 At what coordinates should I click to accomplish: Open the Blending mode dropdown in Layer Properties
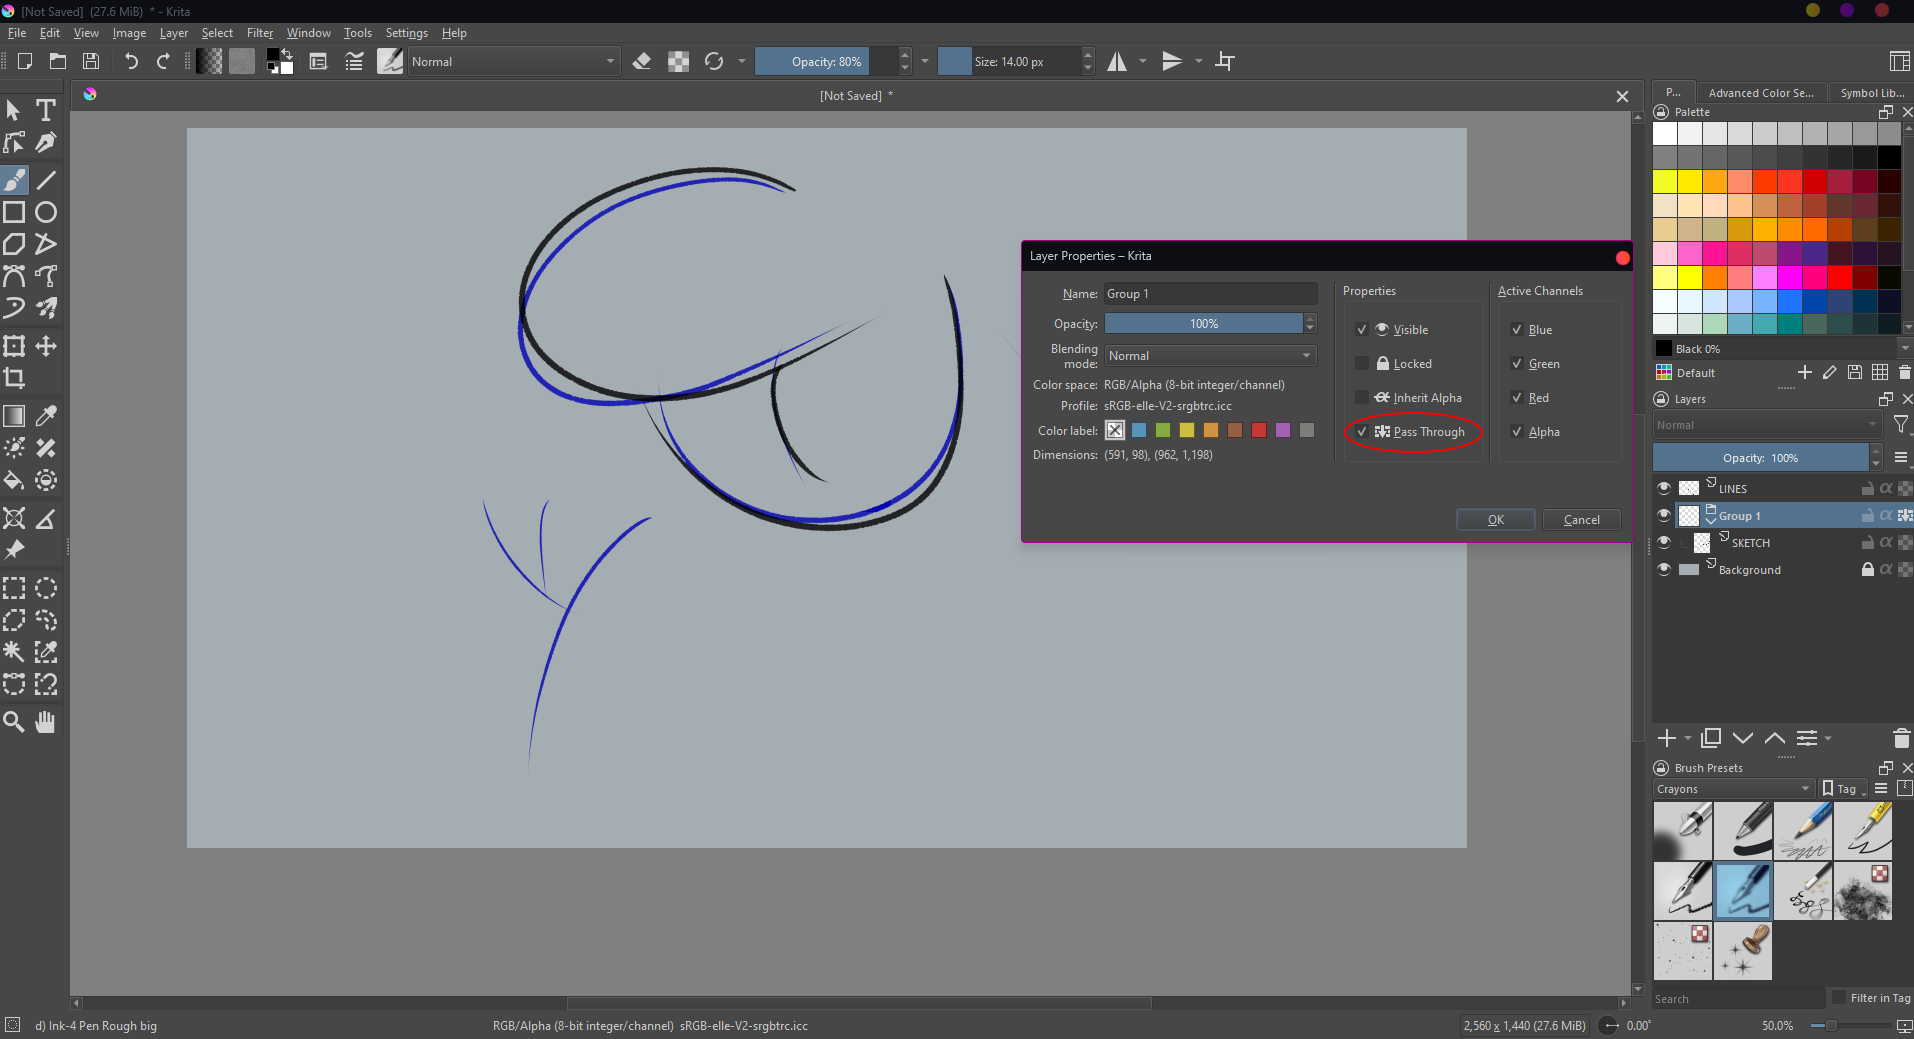(1209, 355)
